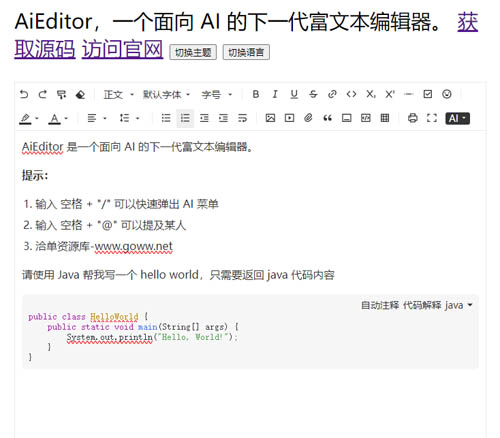Viewport: 500px width, 438px height.
Task: Open the 默认字体 font family dropdown
Action: click(x=166, y=95)
